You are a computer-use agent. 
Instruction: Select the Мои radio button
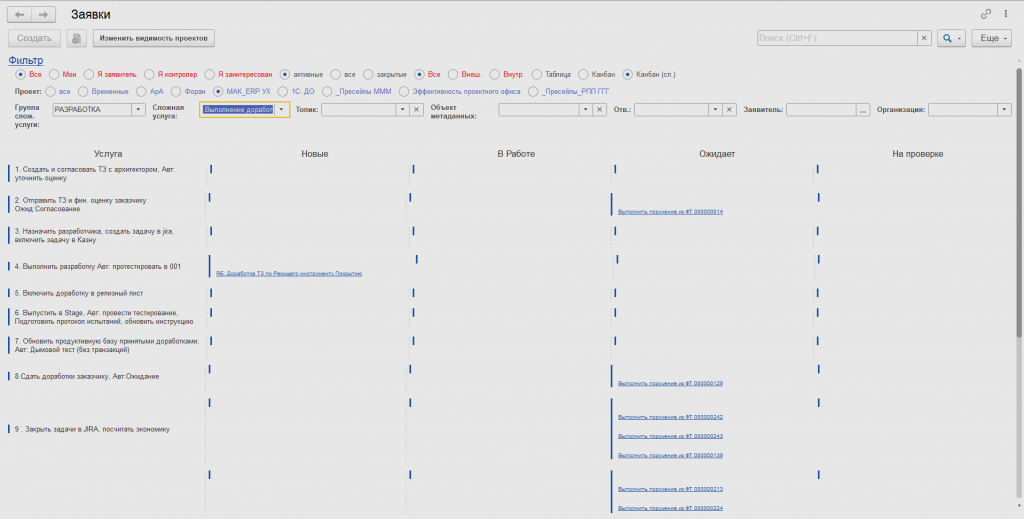pyautogui.click(x=54, y=74)
